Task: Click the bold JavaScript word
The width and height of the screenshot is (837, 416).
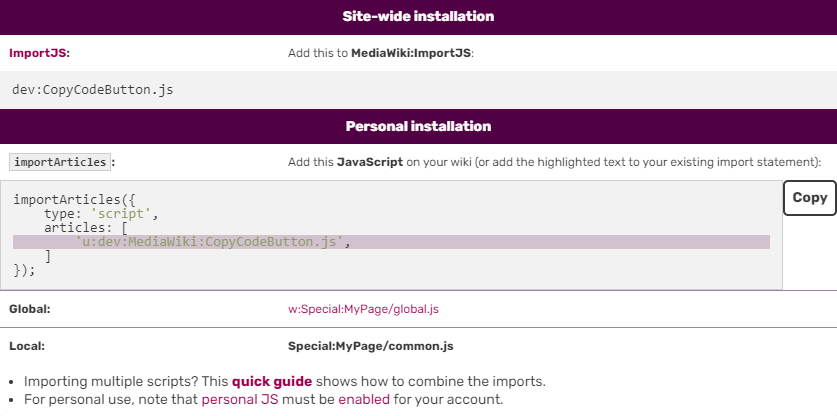Action: [369, 162]
